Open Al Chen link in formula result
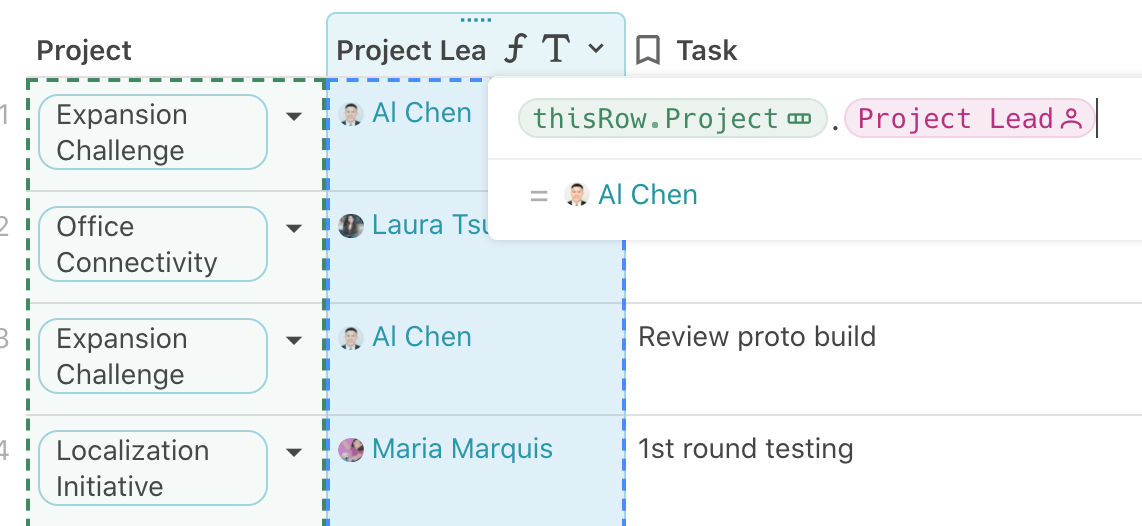This screenshot has height=526, width=1142. [647, 195]
